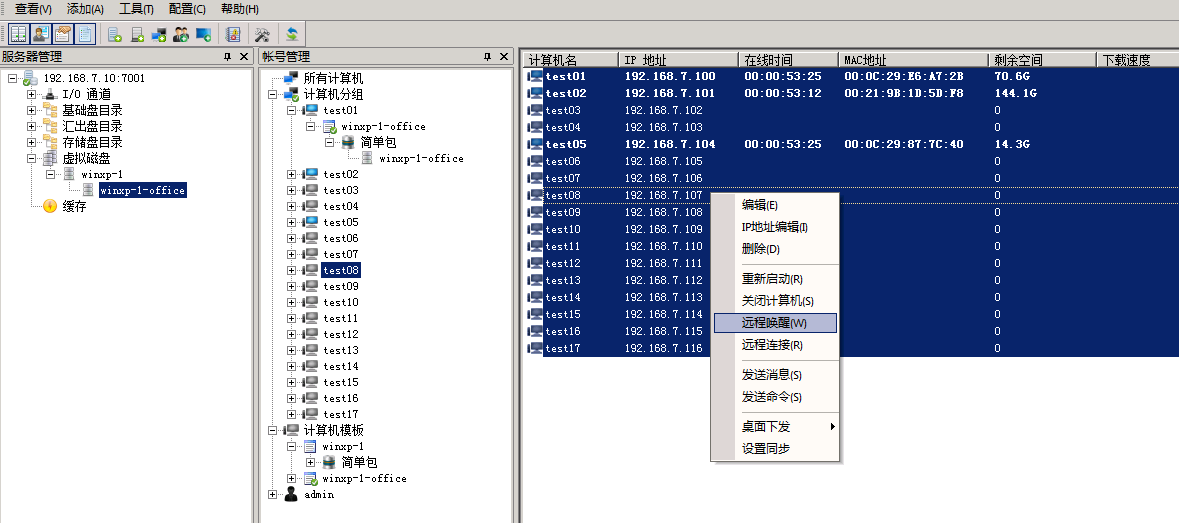The width and height of the screenshot is (1179, 523).
Task: Open the warning log notebook icon
Action: [x=233, y=34]
